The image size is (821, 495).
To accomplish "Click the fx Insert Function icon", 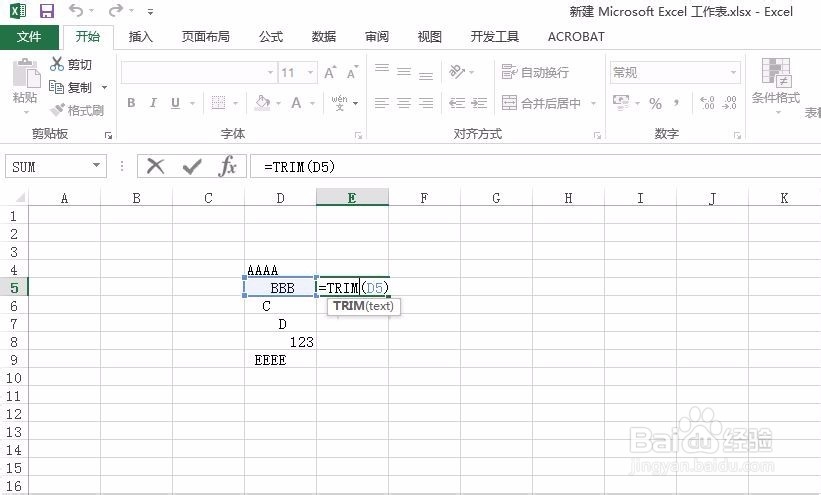I will (x=228, y=166).
